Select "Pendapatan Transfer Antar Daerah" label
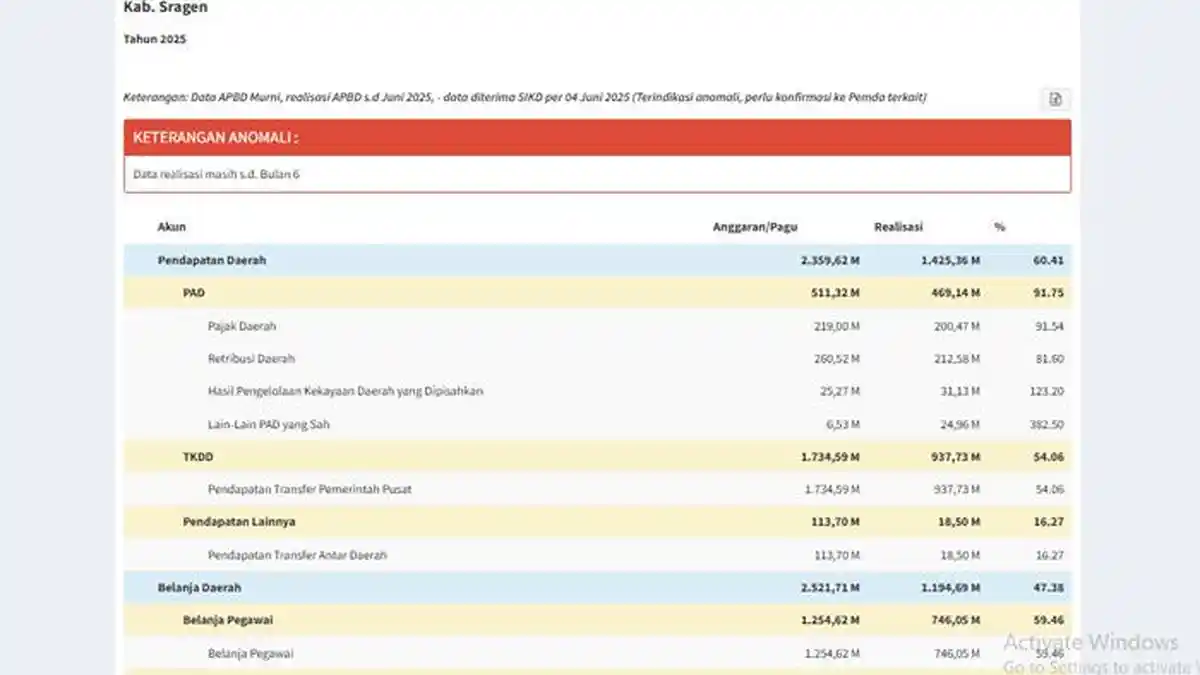Viewport: 1200px width, 675px height. 297,554
